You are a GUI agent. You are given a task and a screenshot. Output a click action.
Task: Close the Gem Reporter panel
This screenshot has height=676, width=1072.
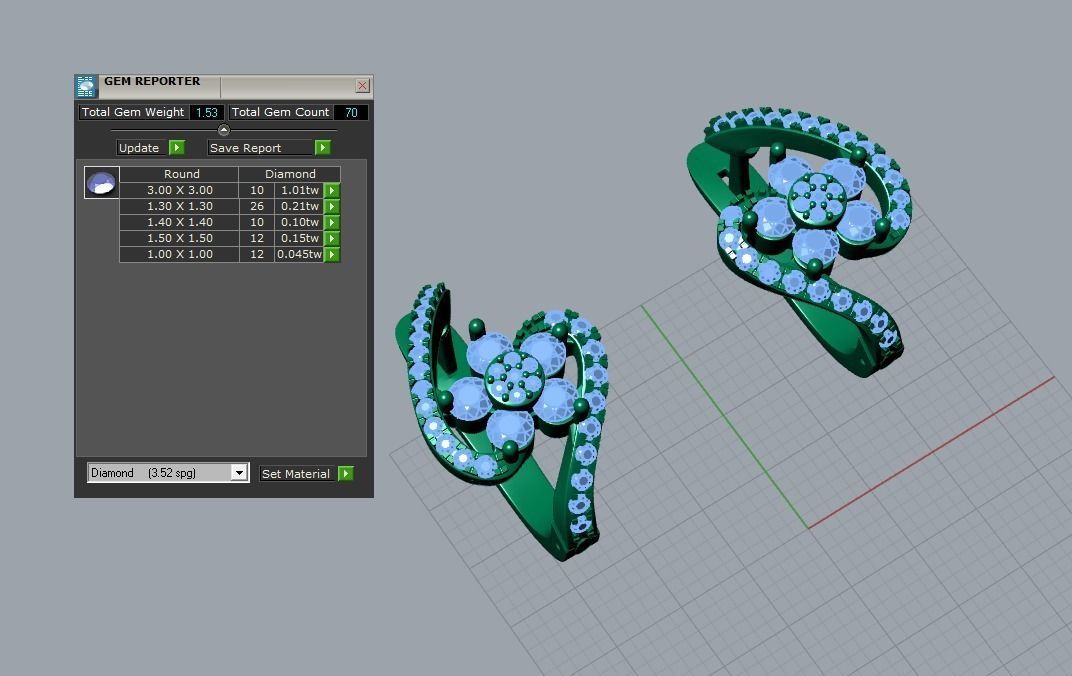point(362,85)
